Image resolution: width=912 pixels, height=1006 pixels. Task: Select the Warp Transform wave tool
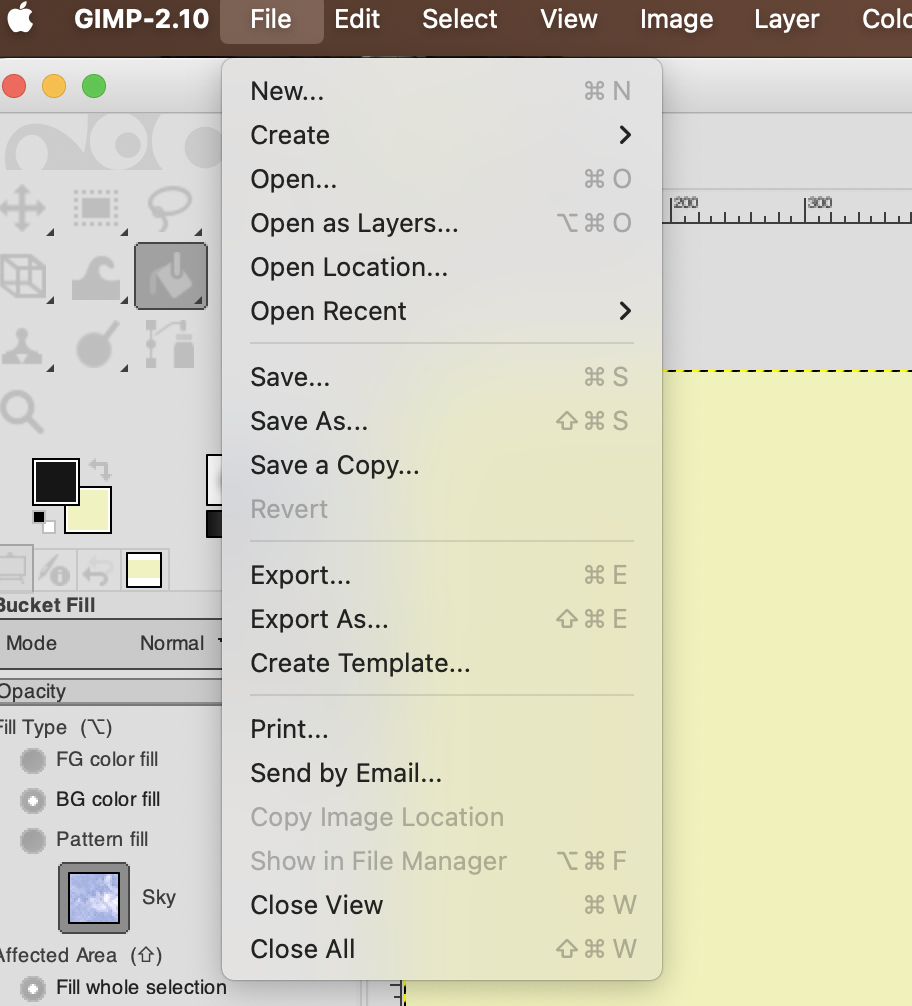click(96, 277)
